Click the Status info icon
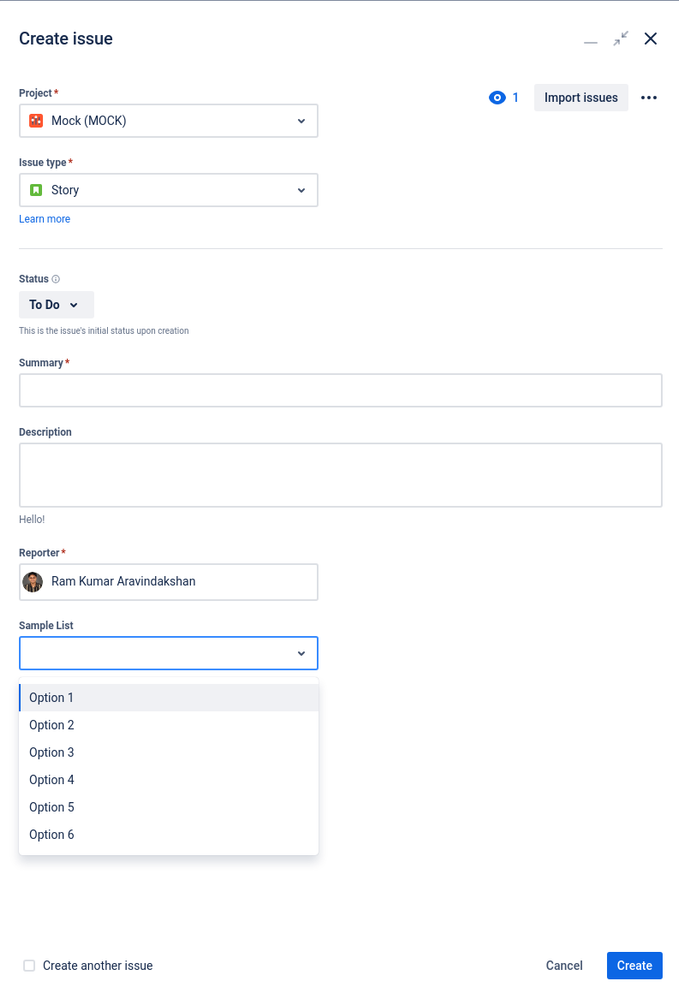This screenshot has height=999, width=679. pos(56,279)
